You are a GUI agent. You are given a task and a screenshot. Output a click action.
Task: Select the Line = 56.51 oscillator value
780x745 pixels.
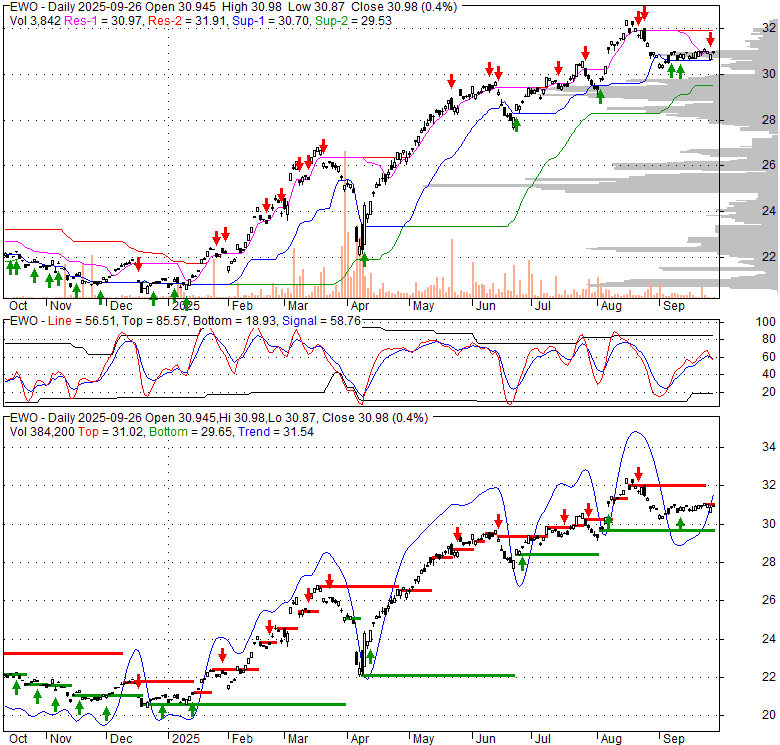click(x=82, y=321)
